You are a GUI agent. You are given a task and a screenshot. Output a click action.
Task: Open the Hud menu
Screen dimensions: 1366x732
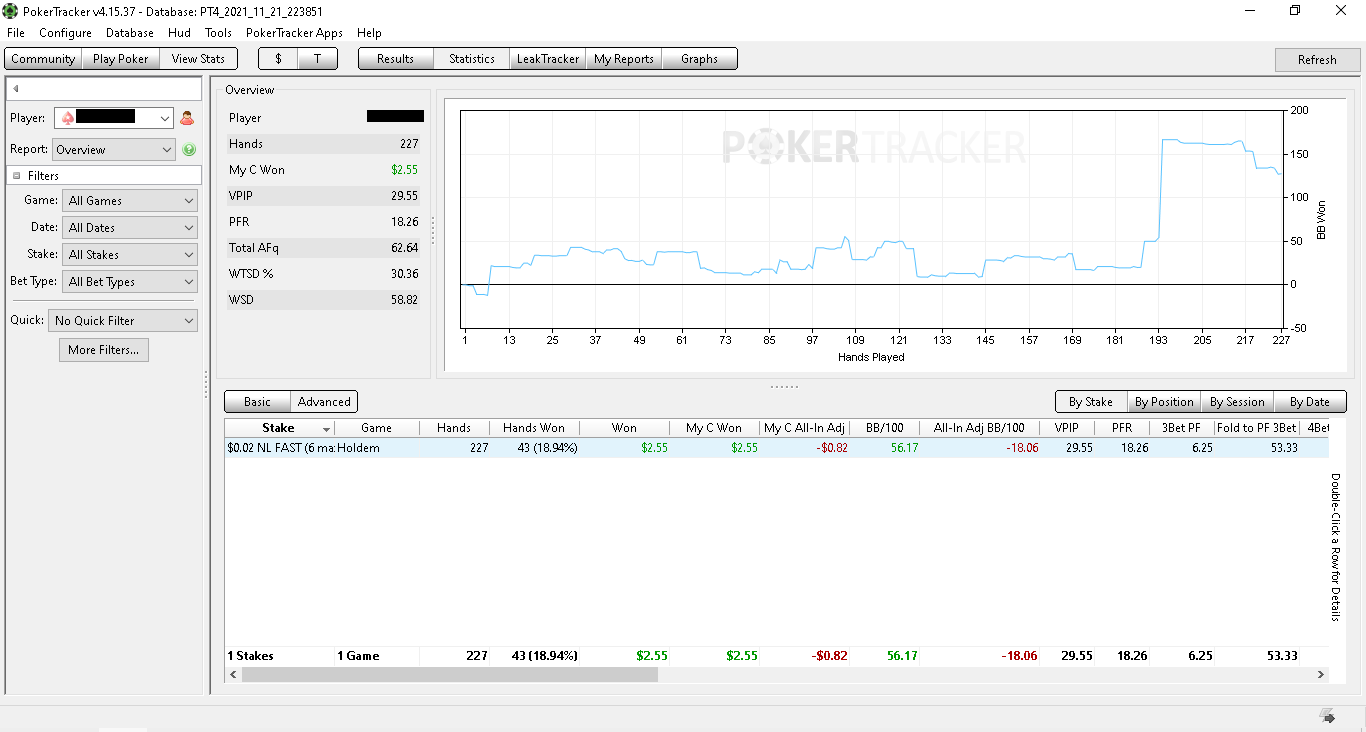[179, 33]
